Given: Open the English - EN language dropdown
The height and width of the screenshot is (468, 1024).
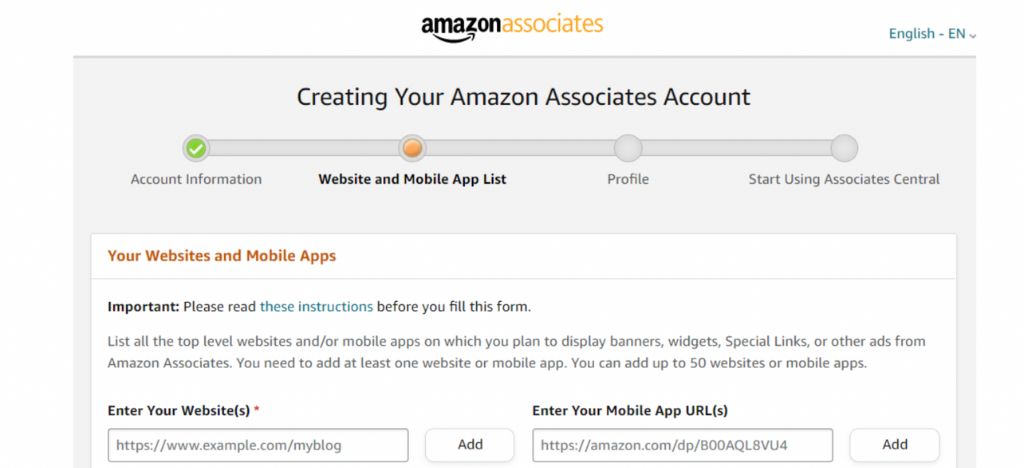Looking at the screenshot, I should point(932,33).
